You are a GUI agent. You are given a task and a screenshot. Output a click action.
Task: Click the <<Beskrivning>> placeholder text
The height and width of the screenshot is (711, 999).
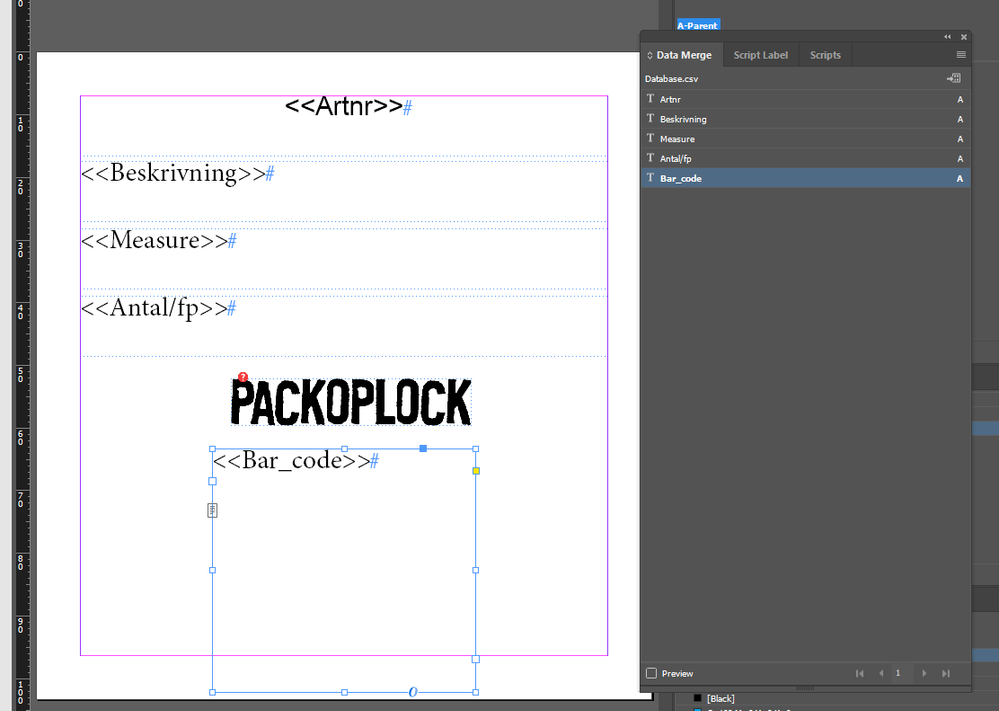[173, 173]
